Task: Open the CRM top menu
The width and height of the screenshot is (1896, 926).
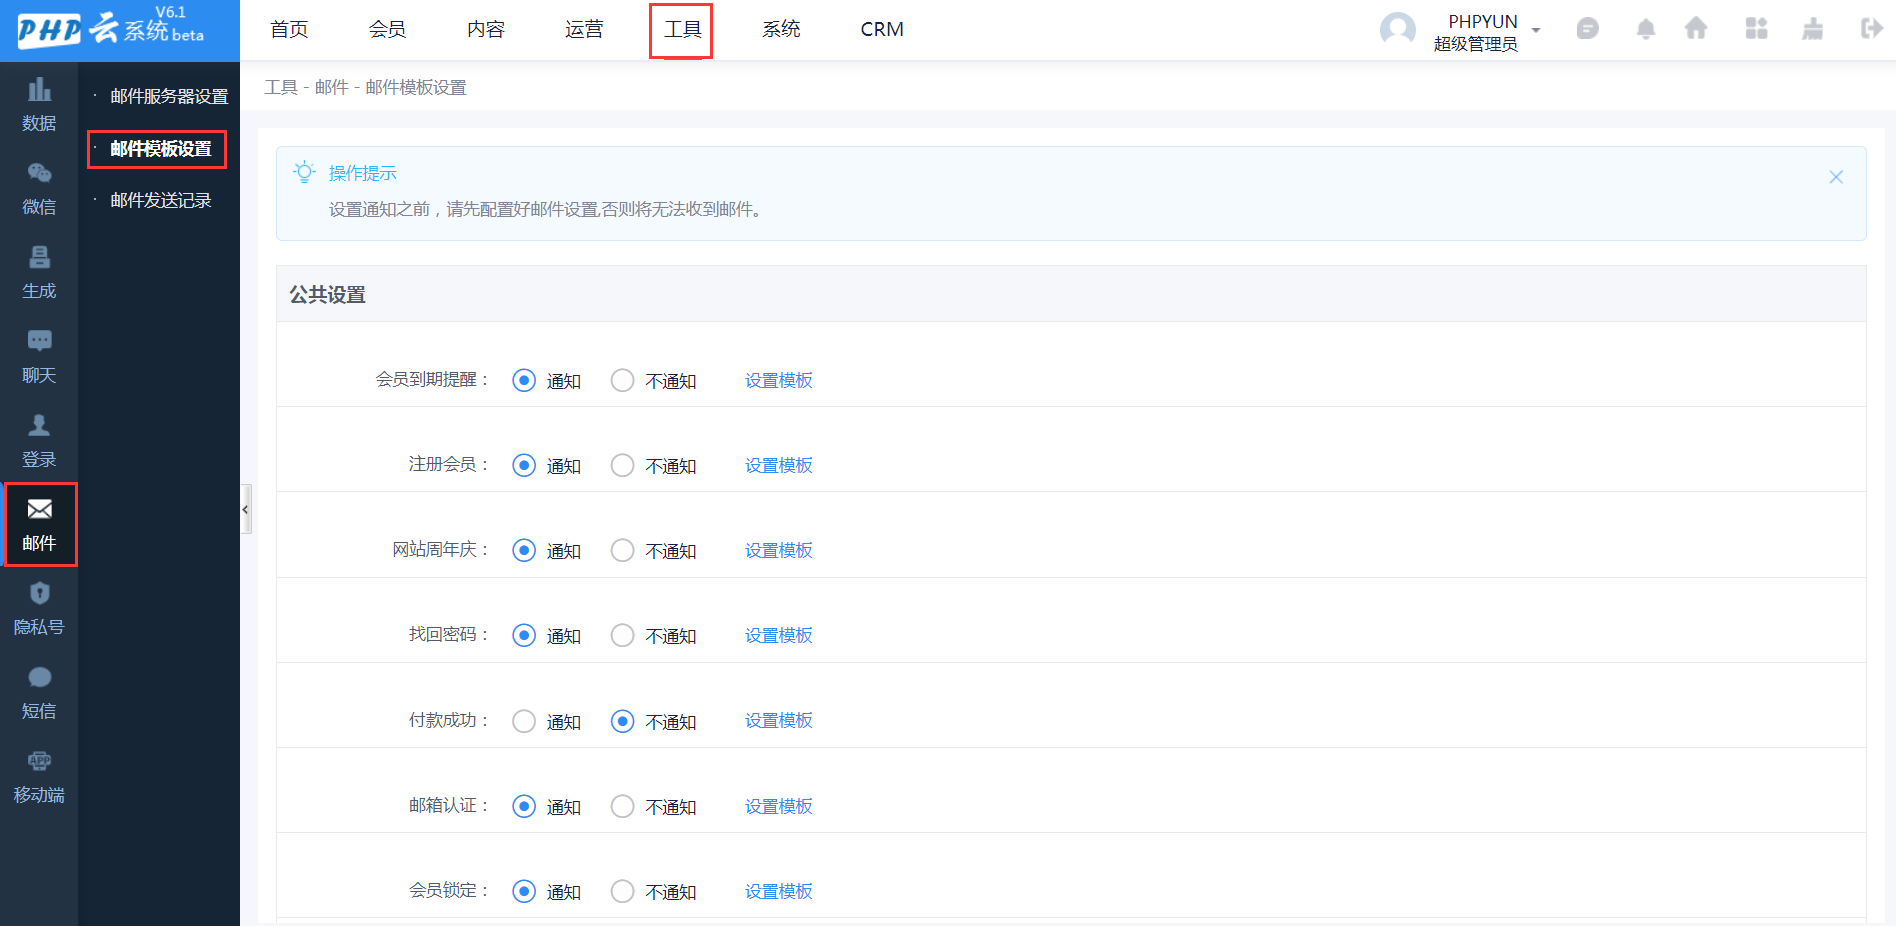Action: click(882, 30)
